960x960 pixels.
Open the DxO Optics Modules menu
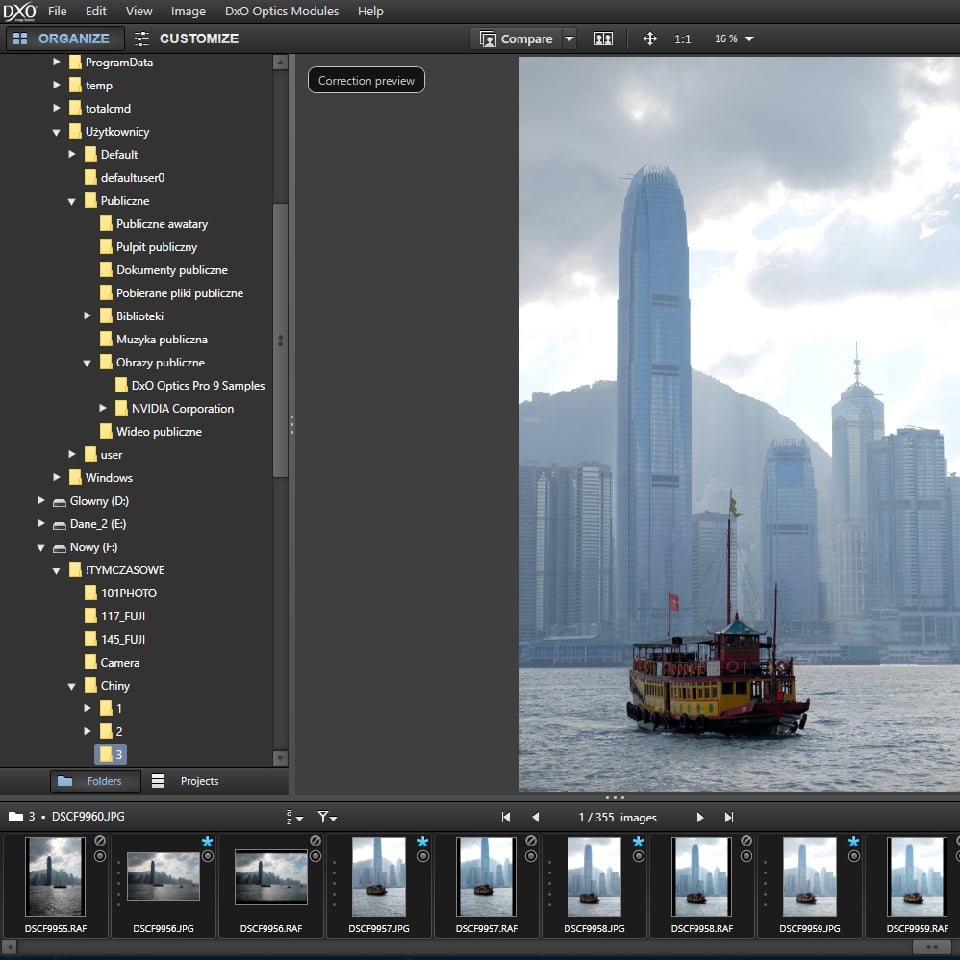282,11
